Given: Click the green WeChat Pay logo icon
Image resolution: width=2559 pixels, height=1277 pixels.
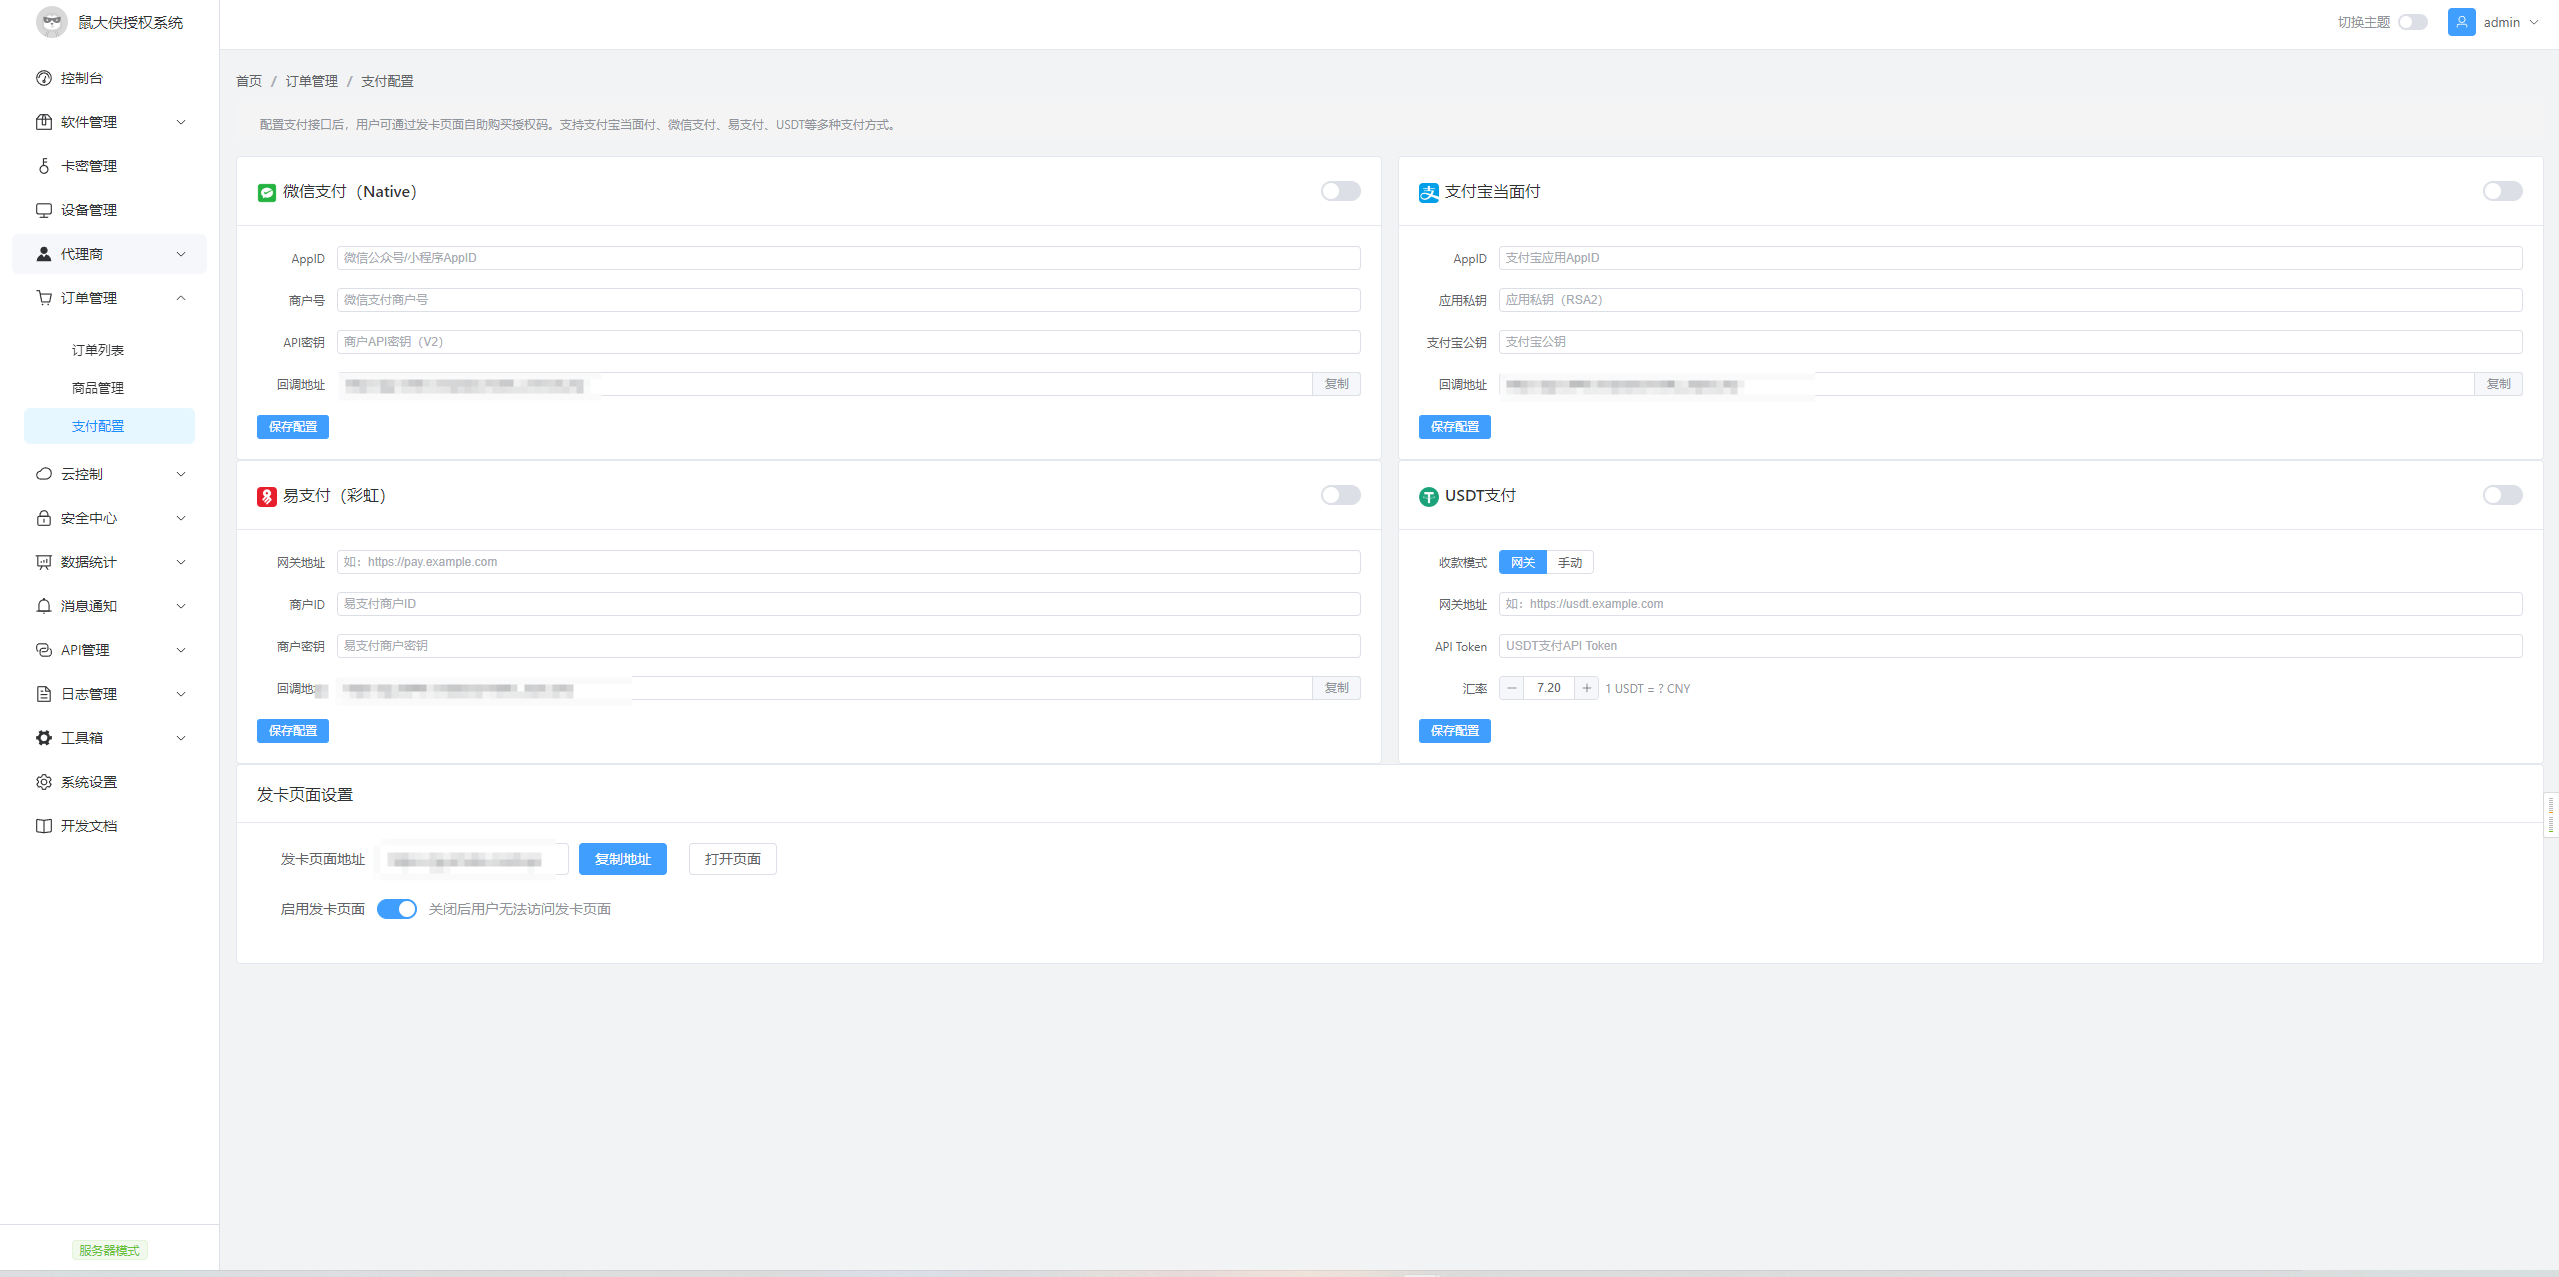Looking at the screenshot, I should pyautogui.click(x=267, y=192).
